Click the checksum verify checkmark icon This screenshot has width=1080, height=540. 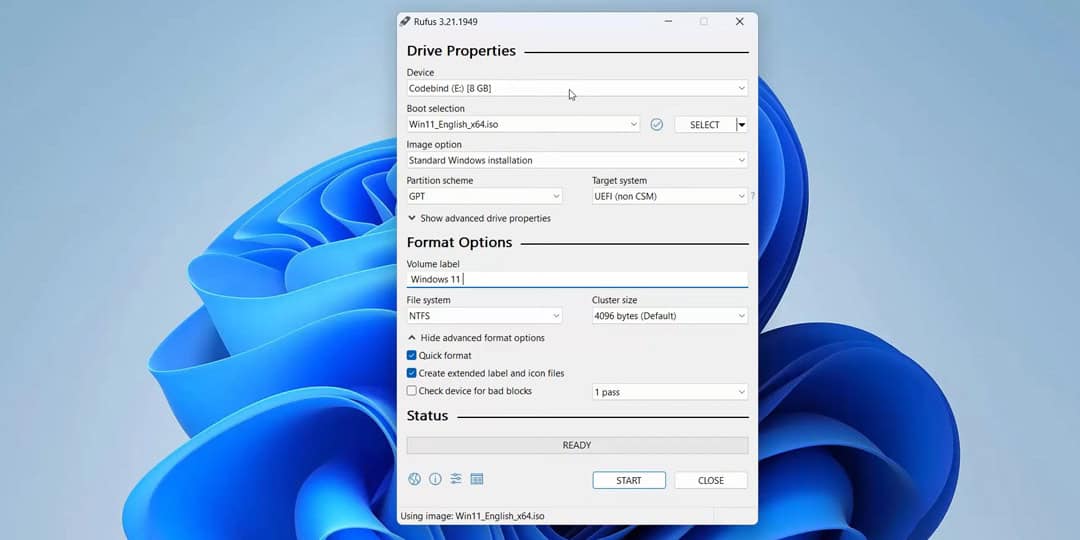tap(657, 124)
